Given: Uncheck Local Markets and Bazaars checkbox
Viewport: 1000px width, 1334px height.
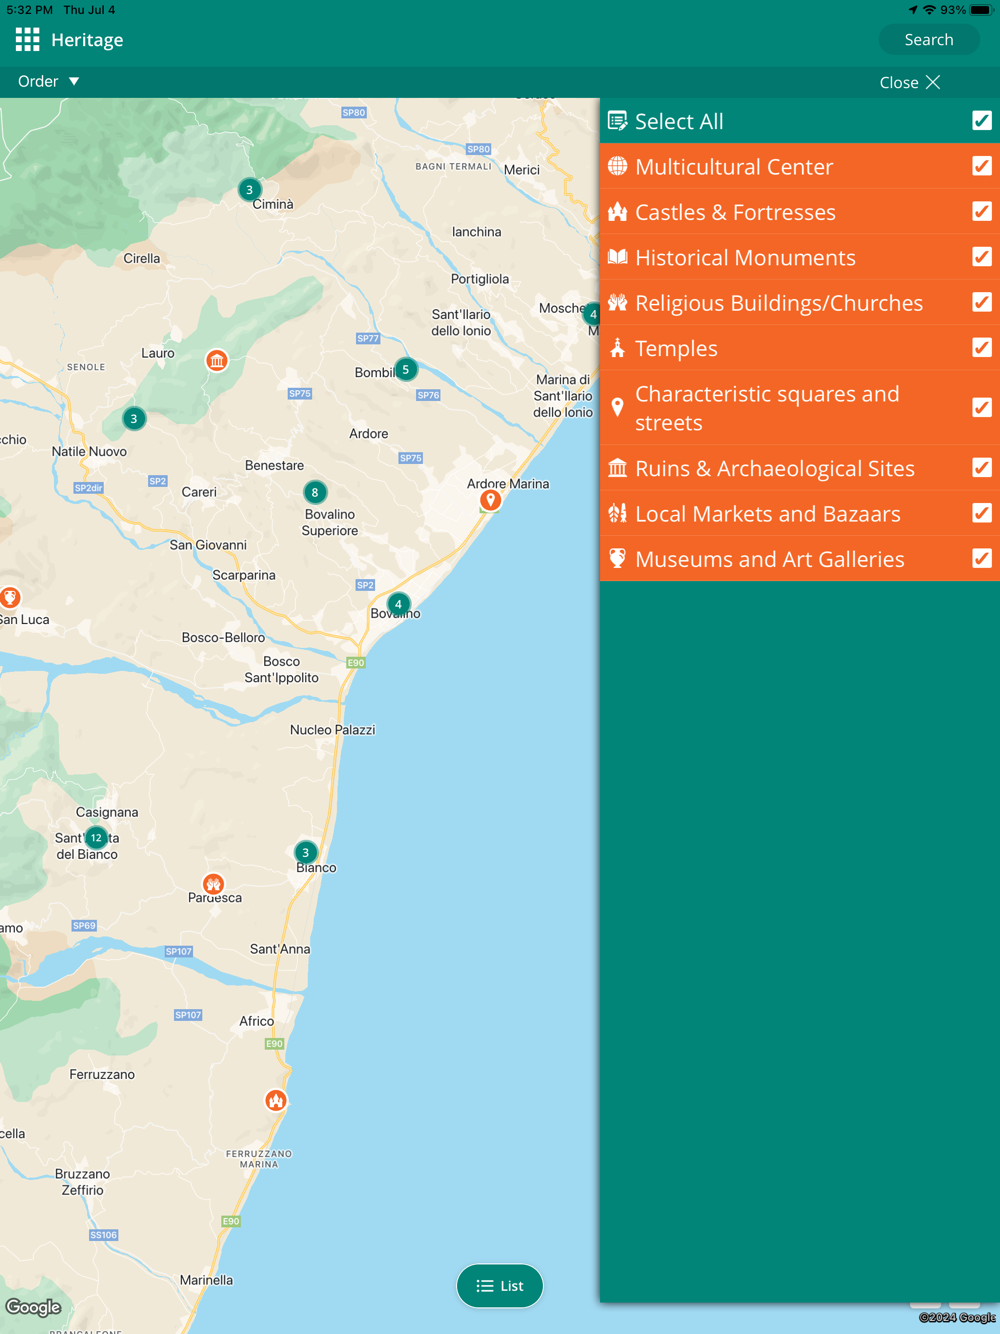Looking at the screenshot, I should coord(982,513).
